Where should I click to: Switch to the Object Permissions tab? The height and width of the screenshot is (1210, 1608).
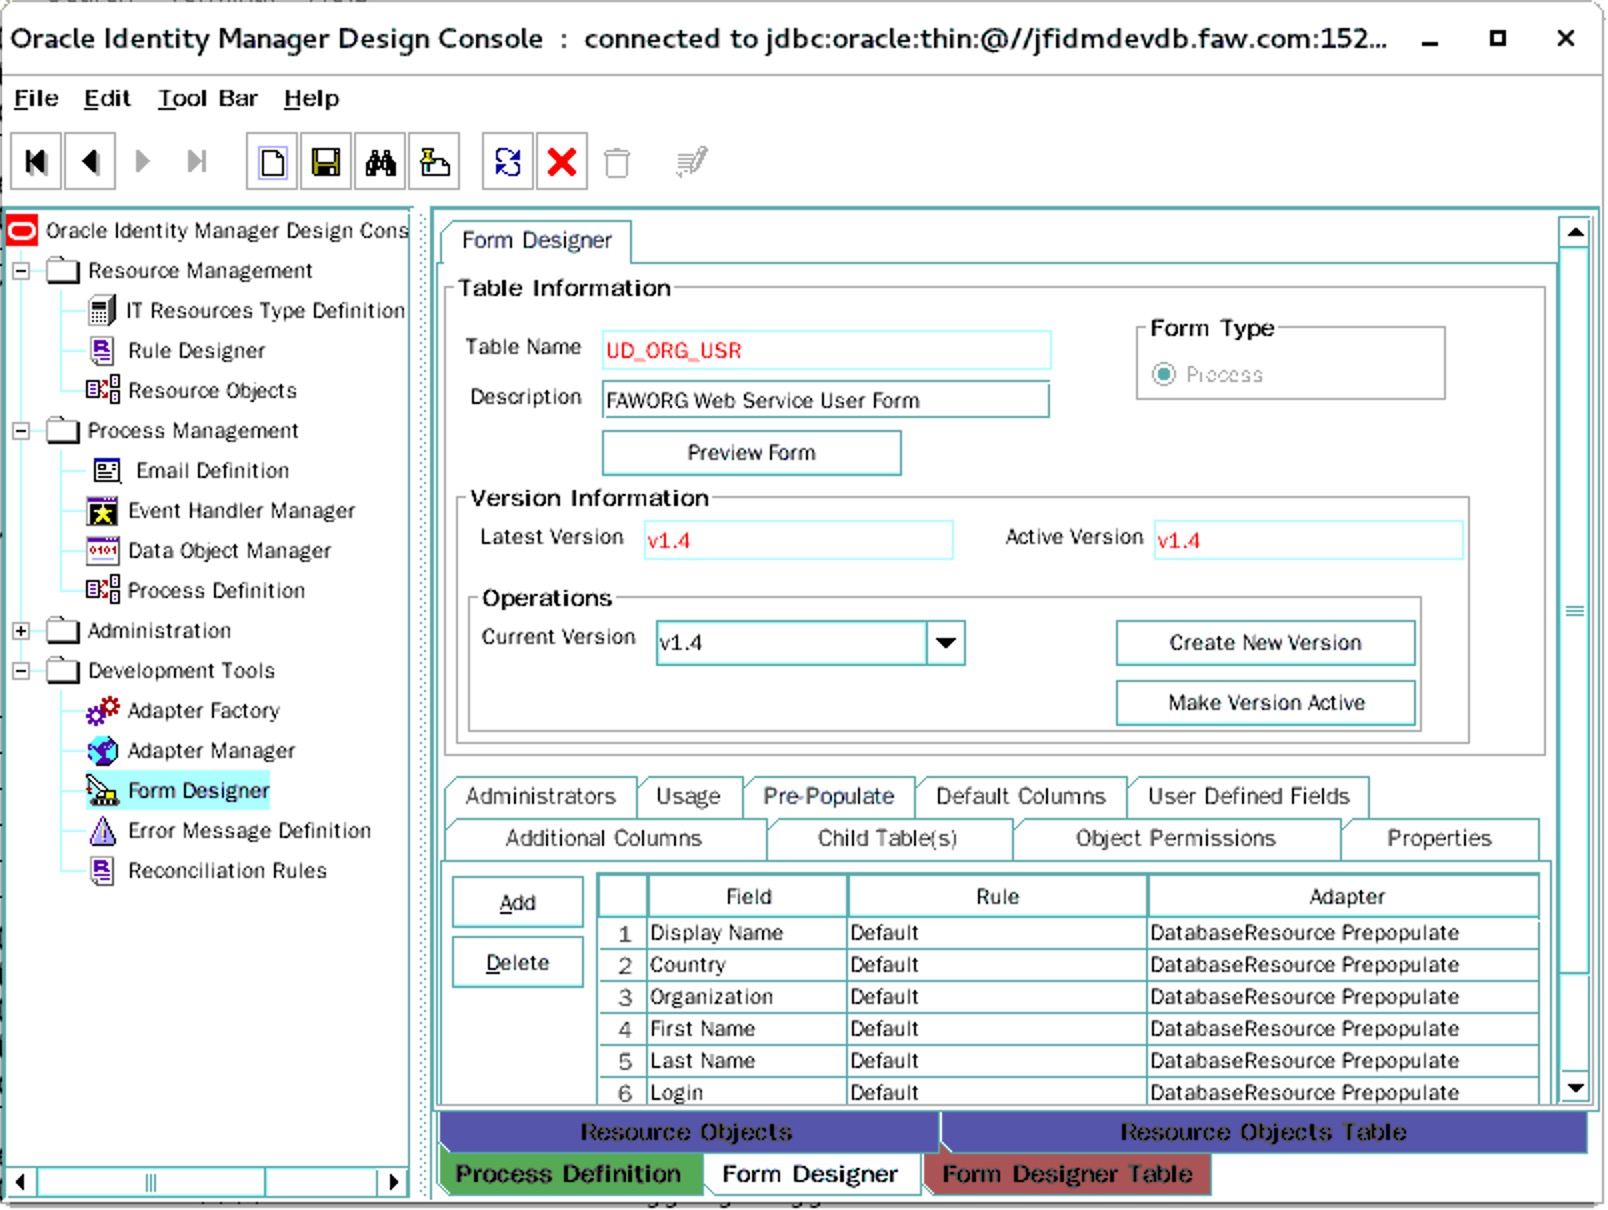[1176, 839]
